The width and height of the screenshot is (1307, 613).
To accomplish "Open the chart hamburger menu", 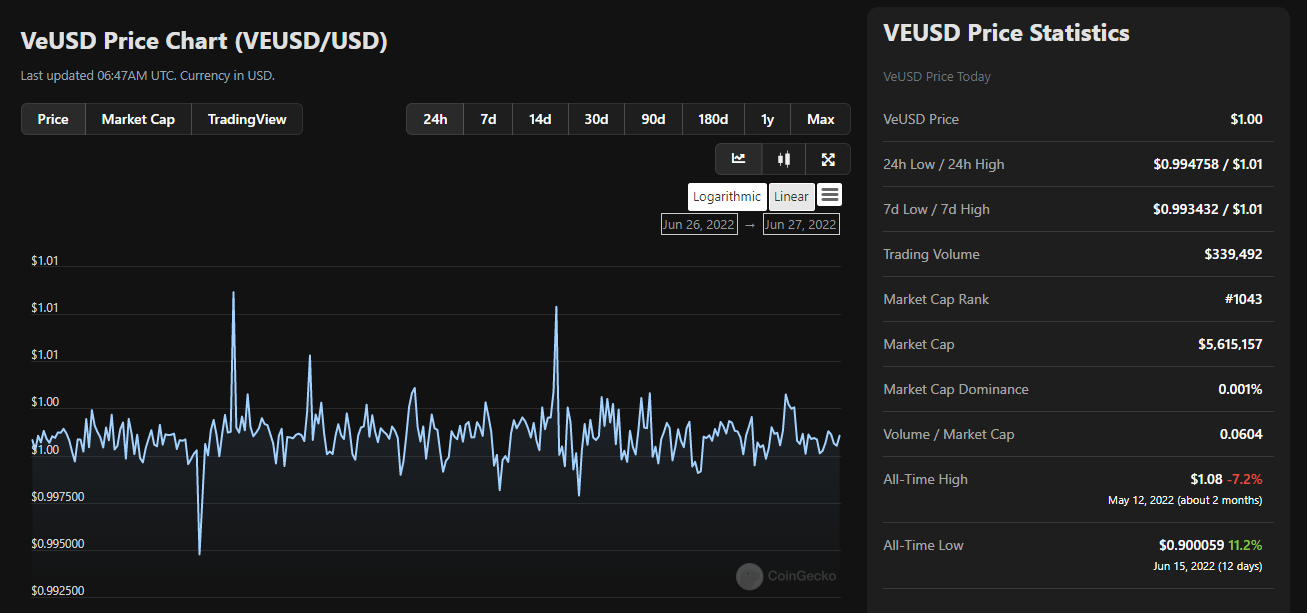I will tap(829, 195).
